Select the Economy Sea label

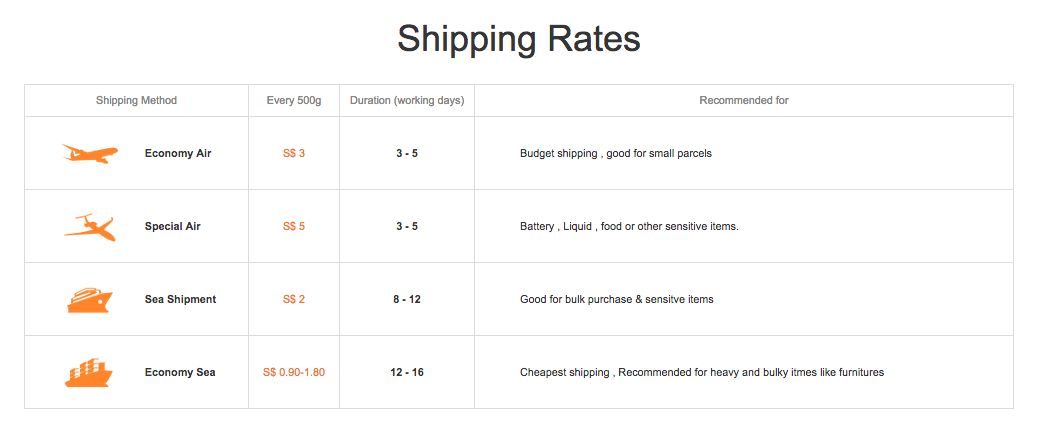click(x=180, y=373)
